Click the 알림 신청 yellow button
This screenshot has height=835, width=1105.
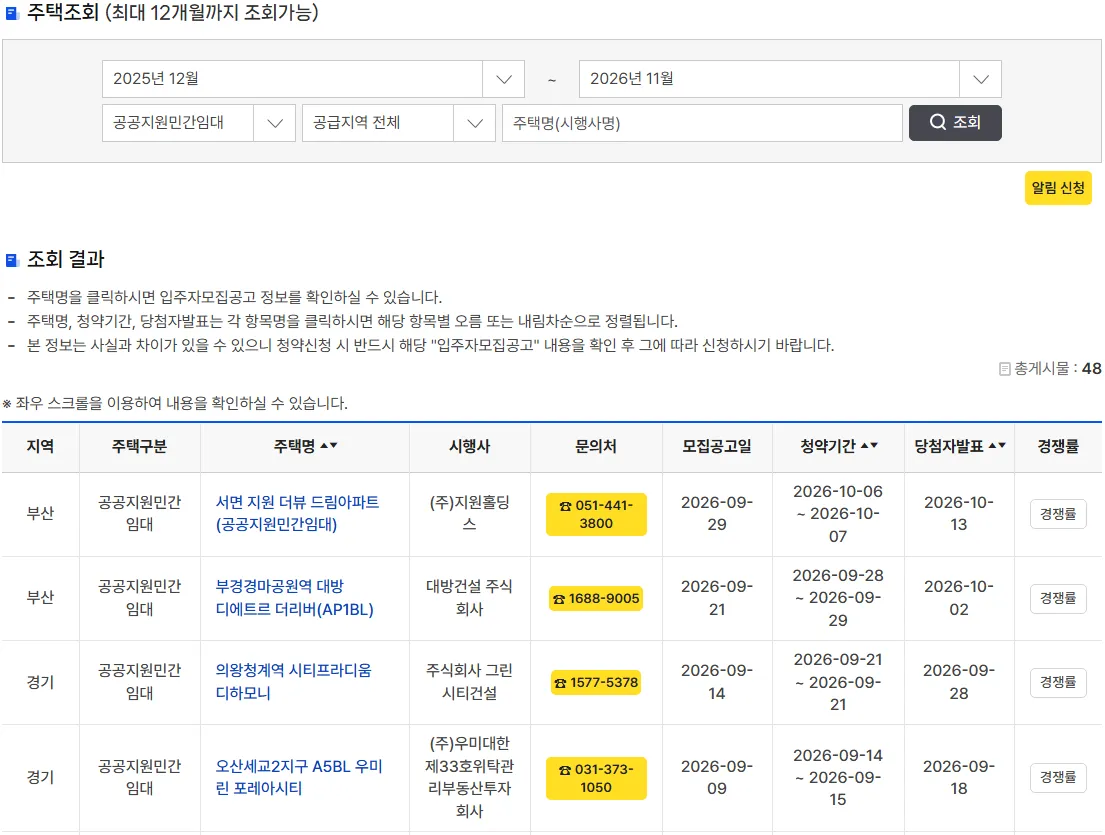pyautogui.click(x=1058, y=188)
